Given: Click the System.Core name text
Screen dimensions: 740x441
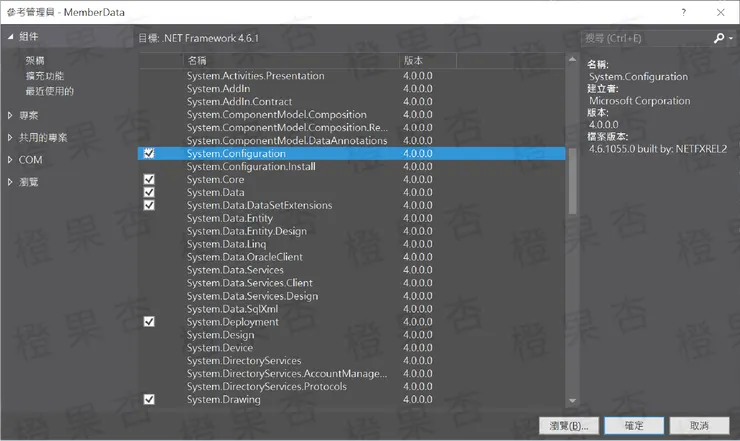Looking at the screenshot, I should coord(216,179).
